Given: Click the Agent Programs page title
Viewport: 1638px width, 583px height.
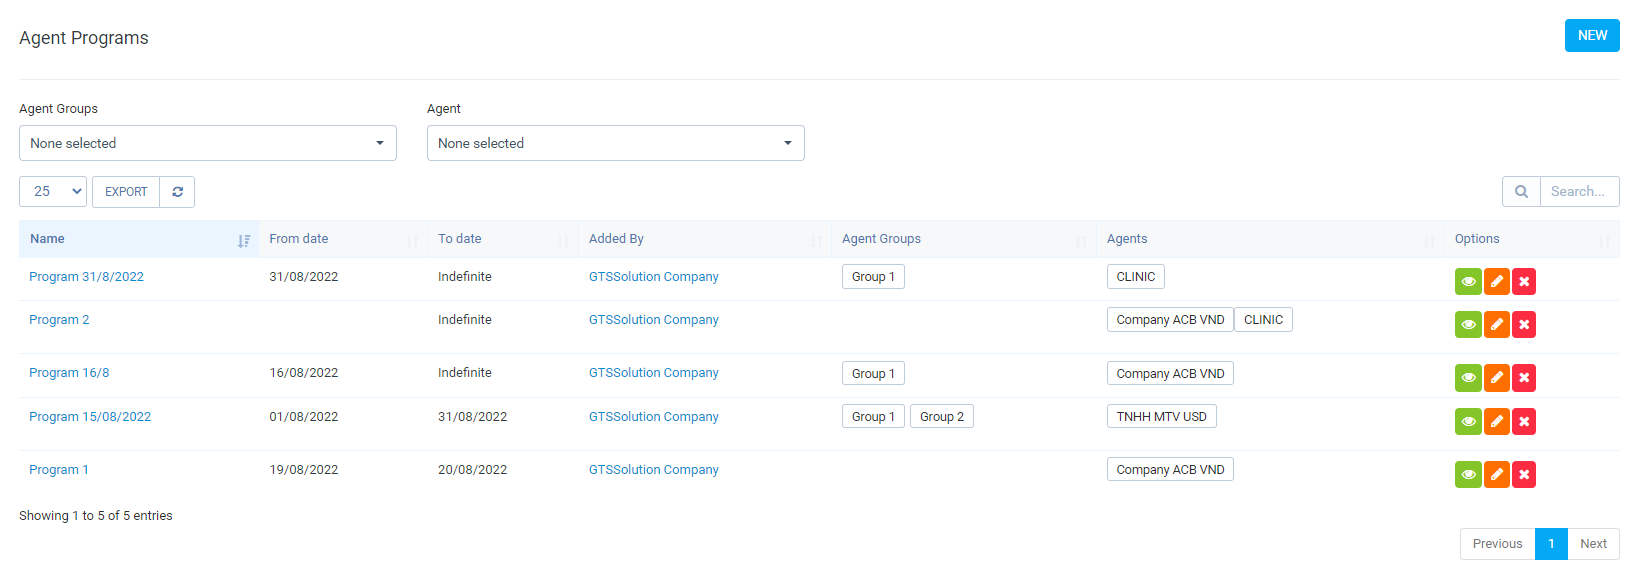Looking at the screenshot, I should point(84,38).
